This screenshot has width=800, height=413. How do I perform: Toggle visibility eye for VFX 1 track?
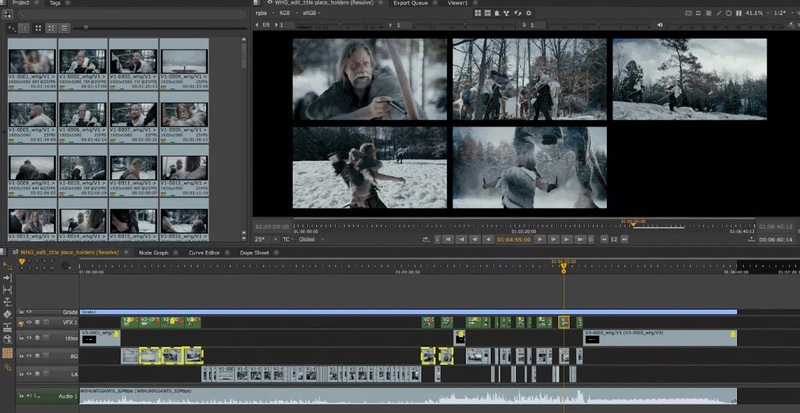pos(29,322)
